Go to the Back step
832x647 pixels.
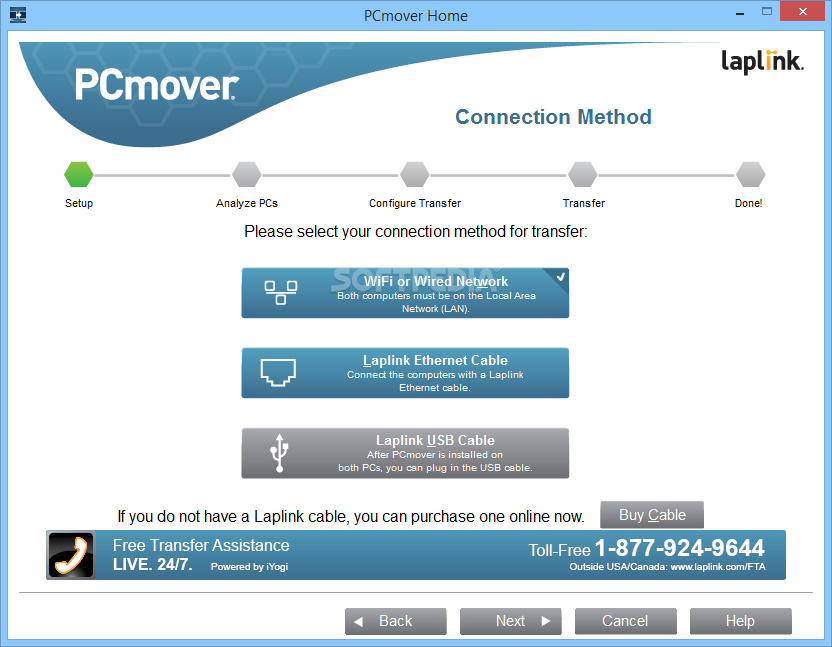coord(395,621)
